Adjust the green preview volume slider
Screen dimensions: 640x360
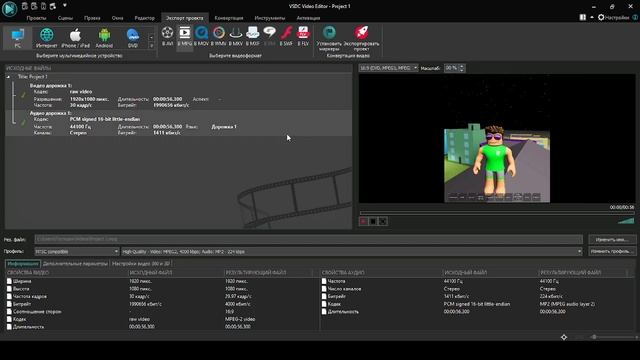point(626,221)
